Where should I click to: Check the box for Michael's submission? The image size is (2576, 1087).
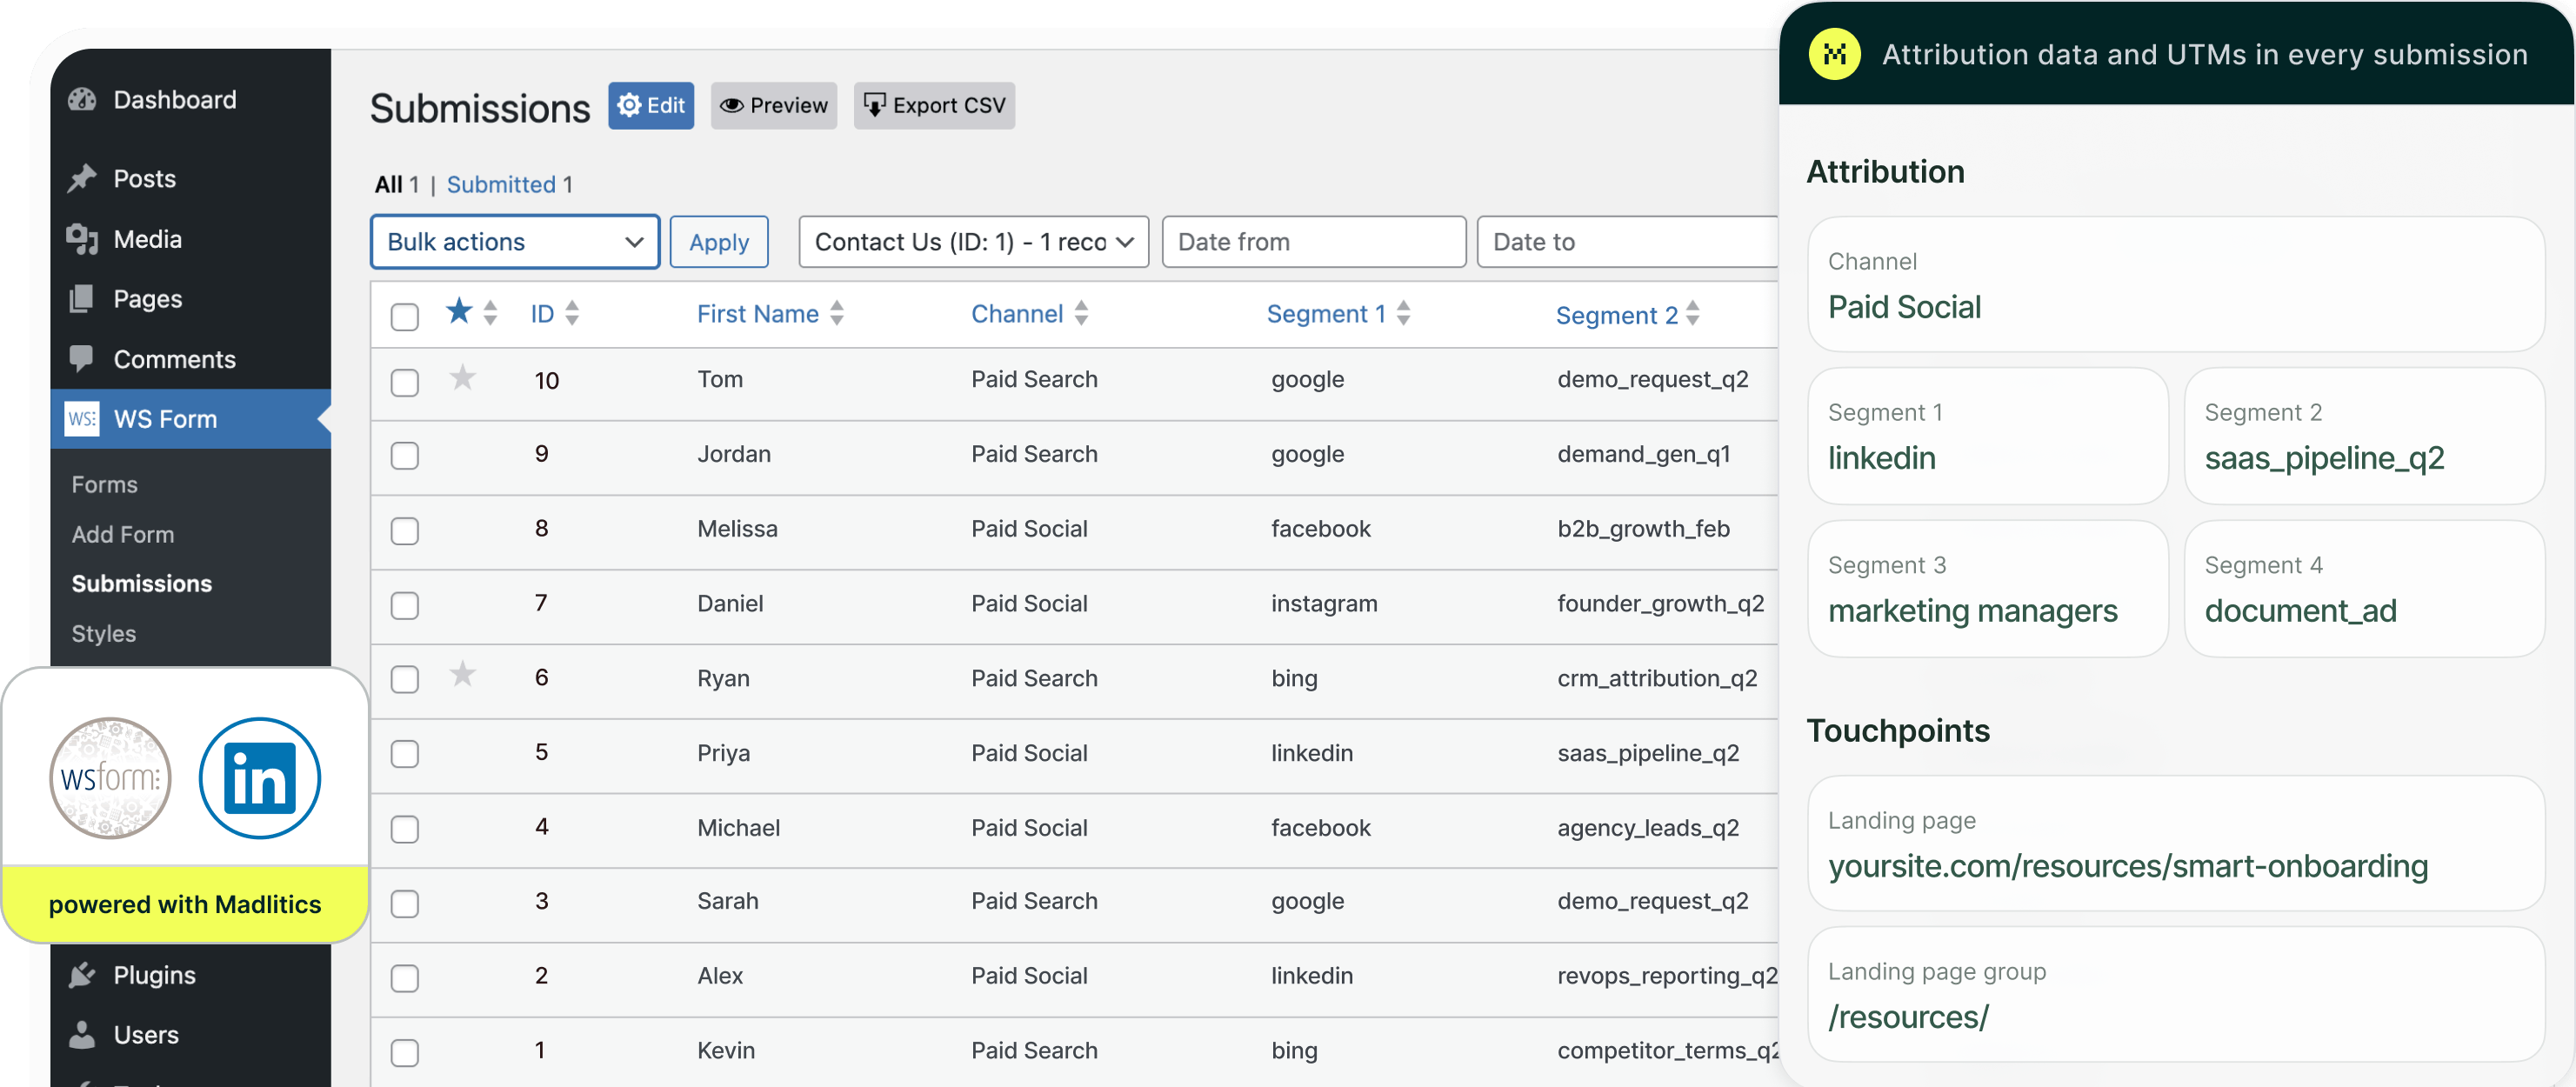click(405, 829)
